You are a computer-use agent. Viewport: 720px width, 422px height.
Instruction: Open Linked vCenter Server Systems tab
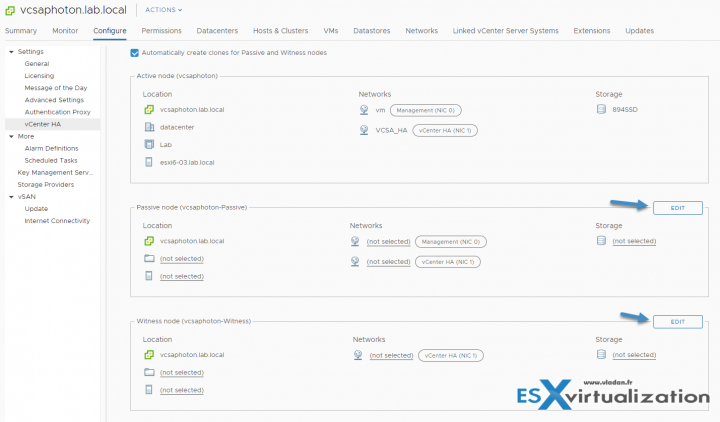tap(506, 31)
